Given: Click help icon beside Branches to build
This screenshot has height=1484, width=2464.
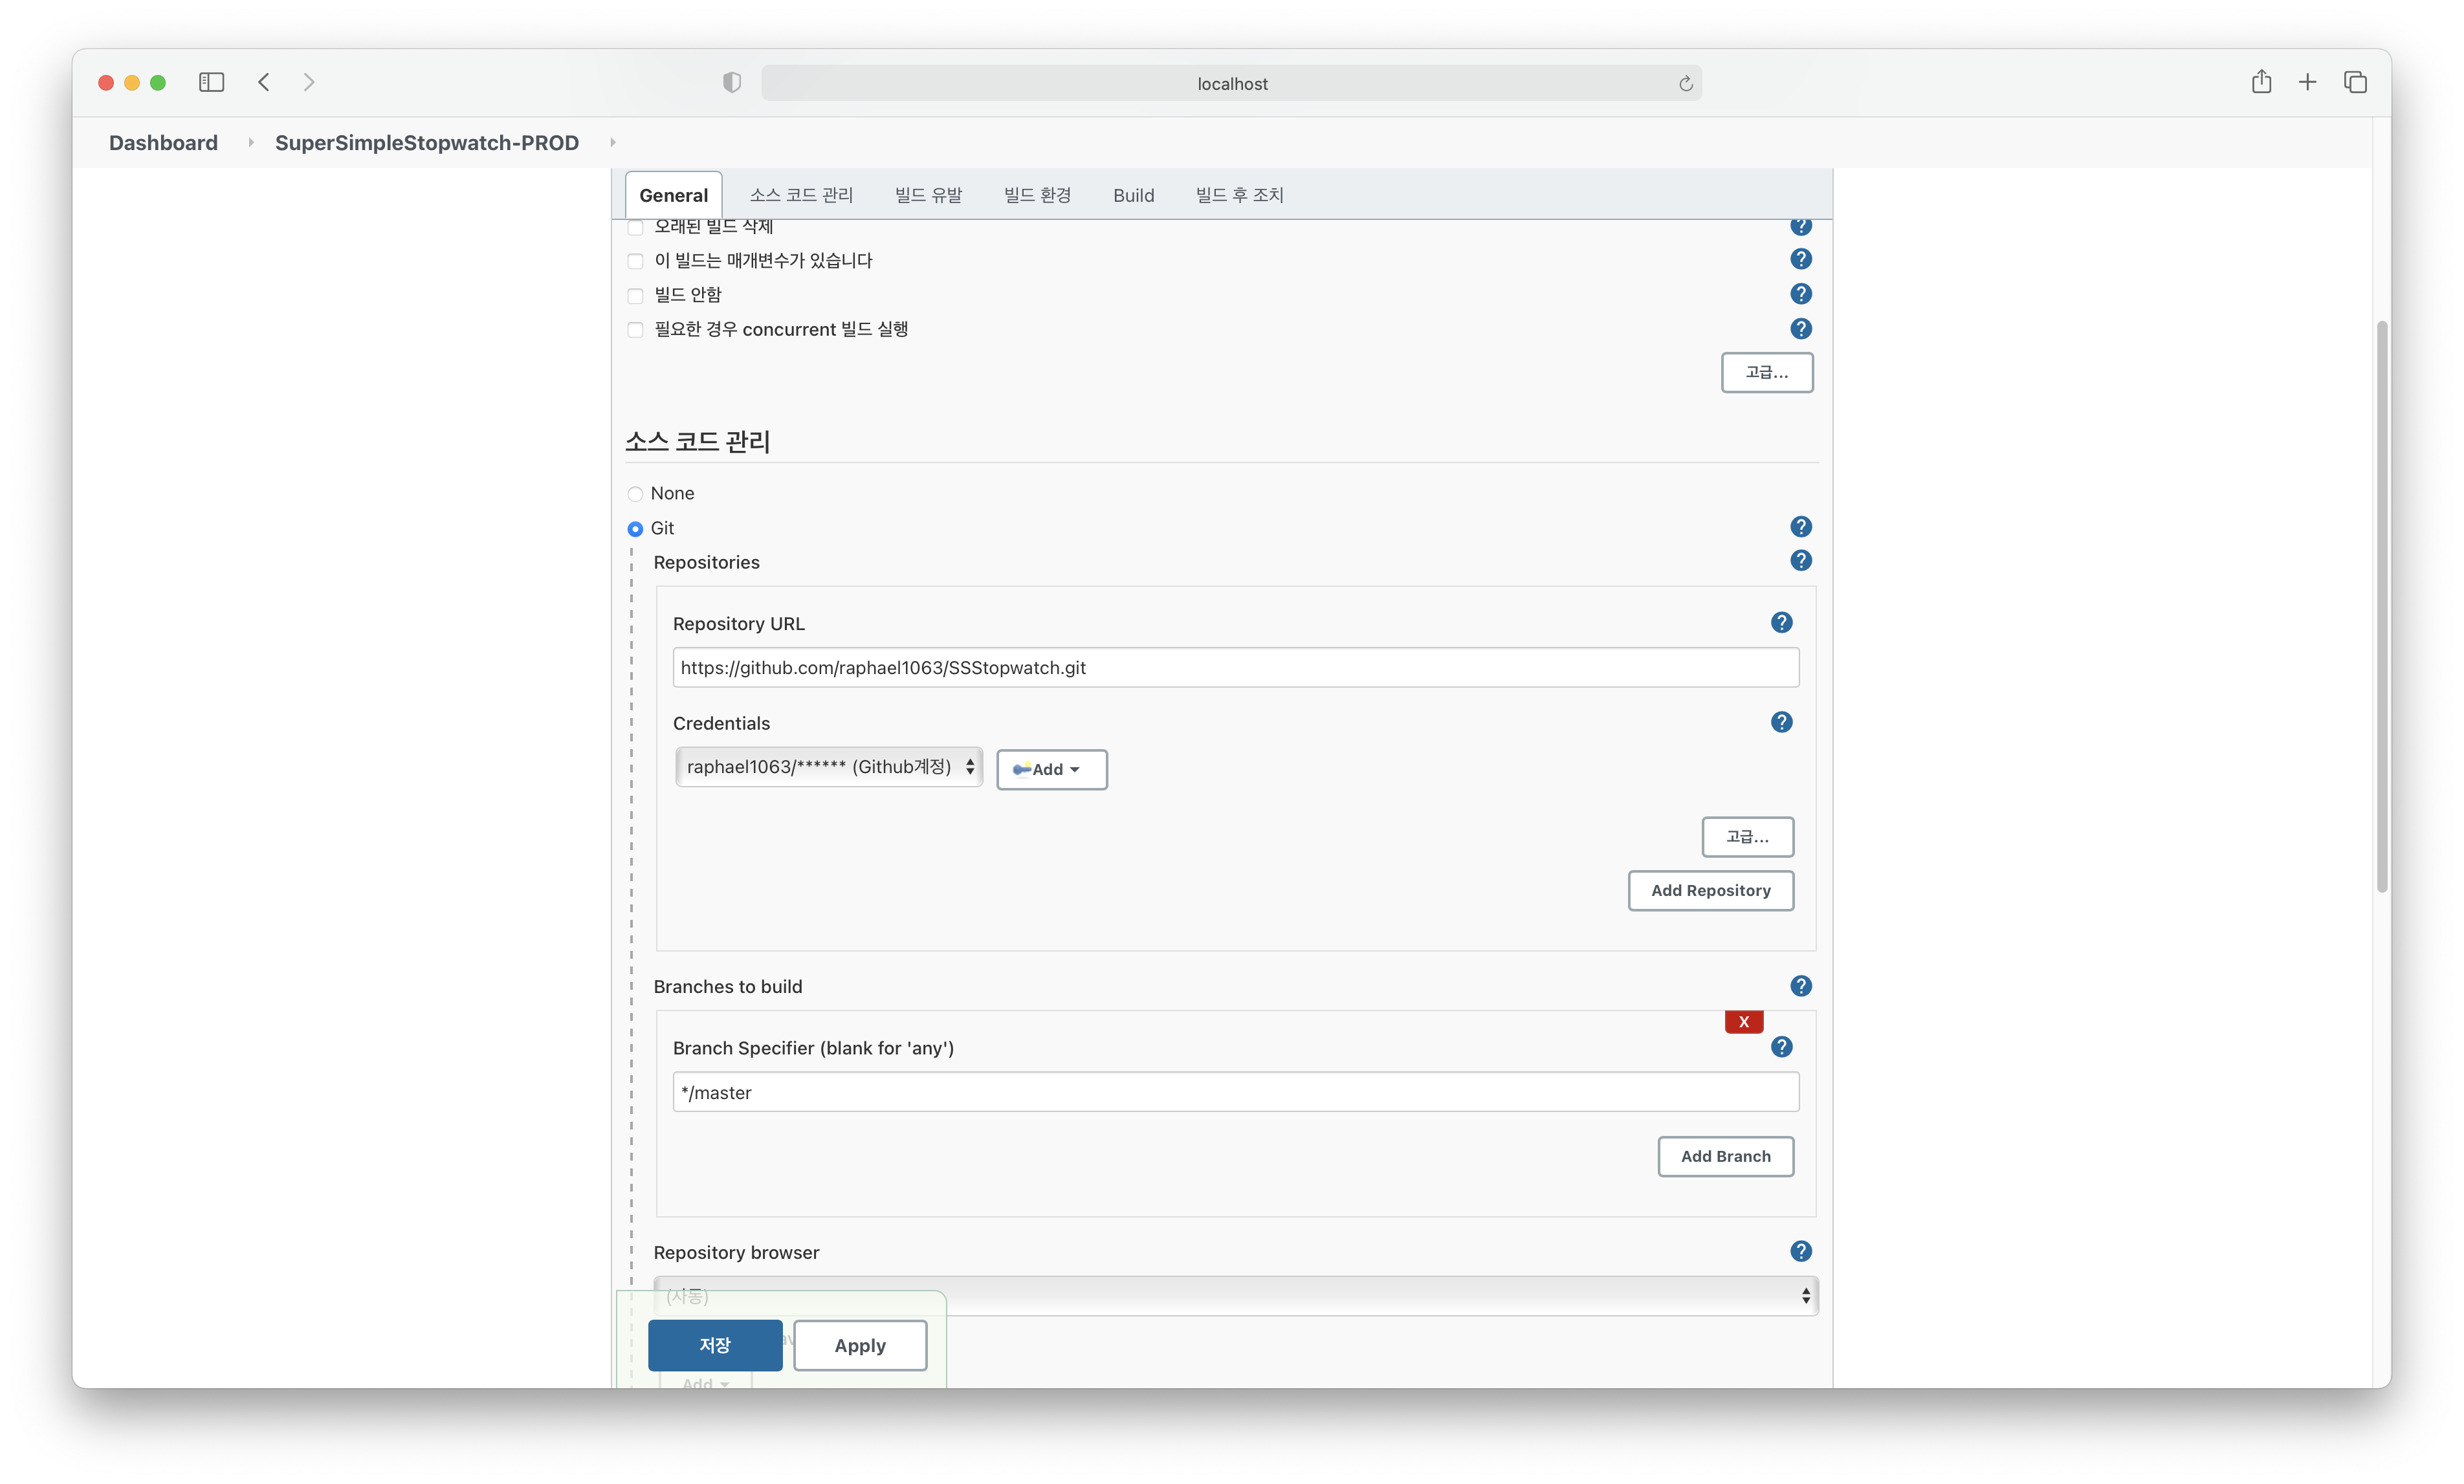Looking at the screenshot, I should (1800, 986).
